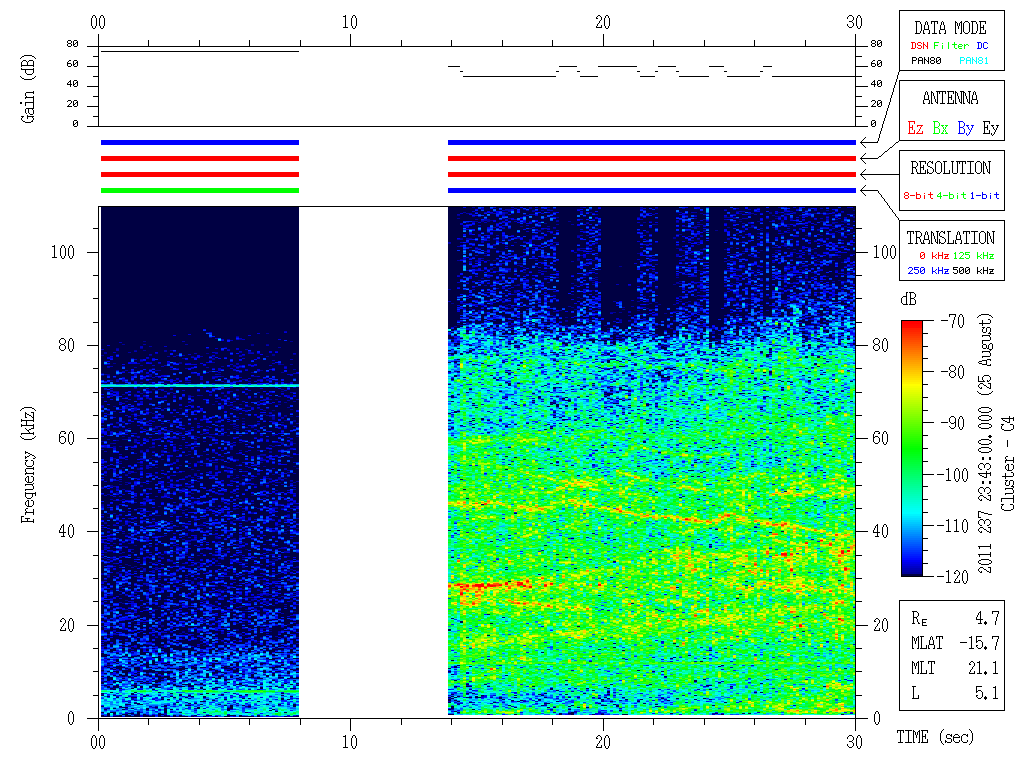The width and height of the screenshot is (1024, 768).
Task: Click the Cluster - C4 vertical label
Action: [x=1008, y=463]
